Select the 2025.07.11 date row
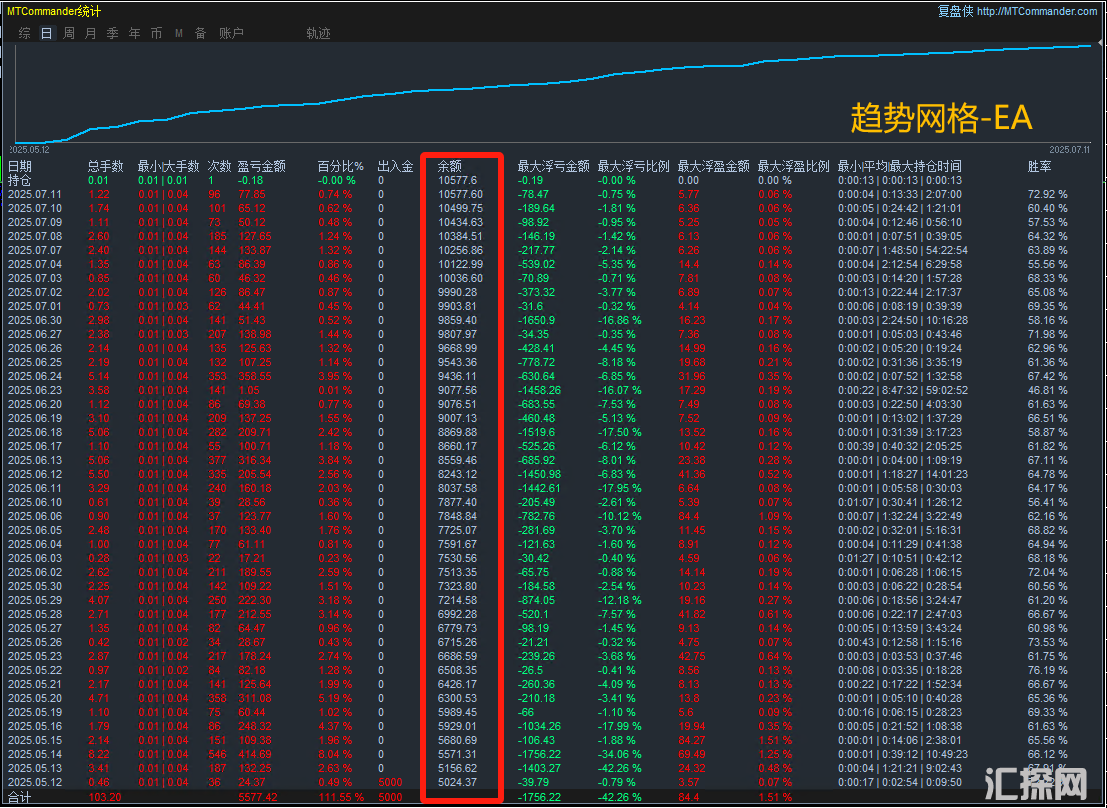The width and height of the screenshot is (1107, 808). [x=35, y=194]
